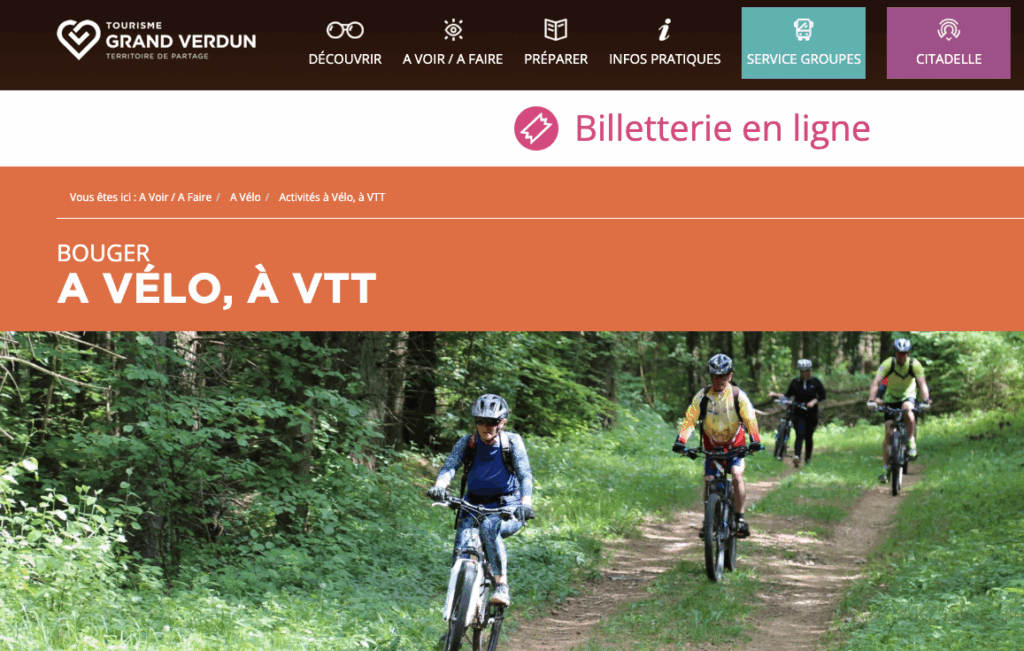The image size is (1024, 651).
Task: Click the Grand Verdun heart logo icon
Action: 78,39
